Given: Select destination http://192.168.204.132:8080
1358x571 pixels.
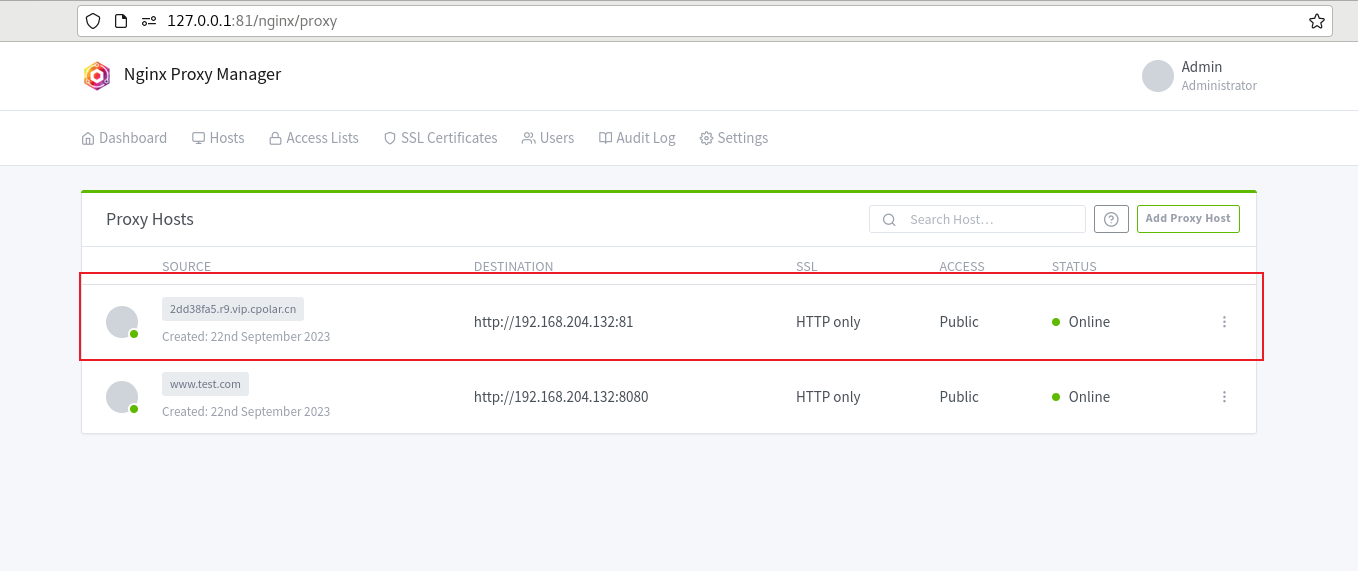Looking at the screenshot, I should [x=561, y=397].
